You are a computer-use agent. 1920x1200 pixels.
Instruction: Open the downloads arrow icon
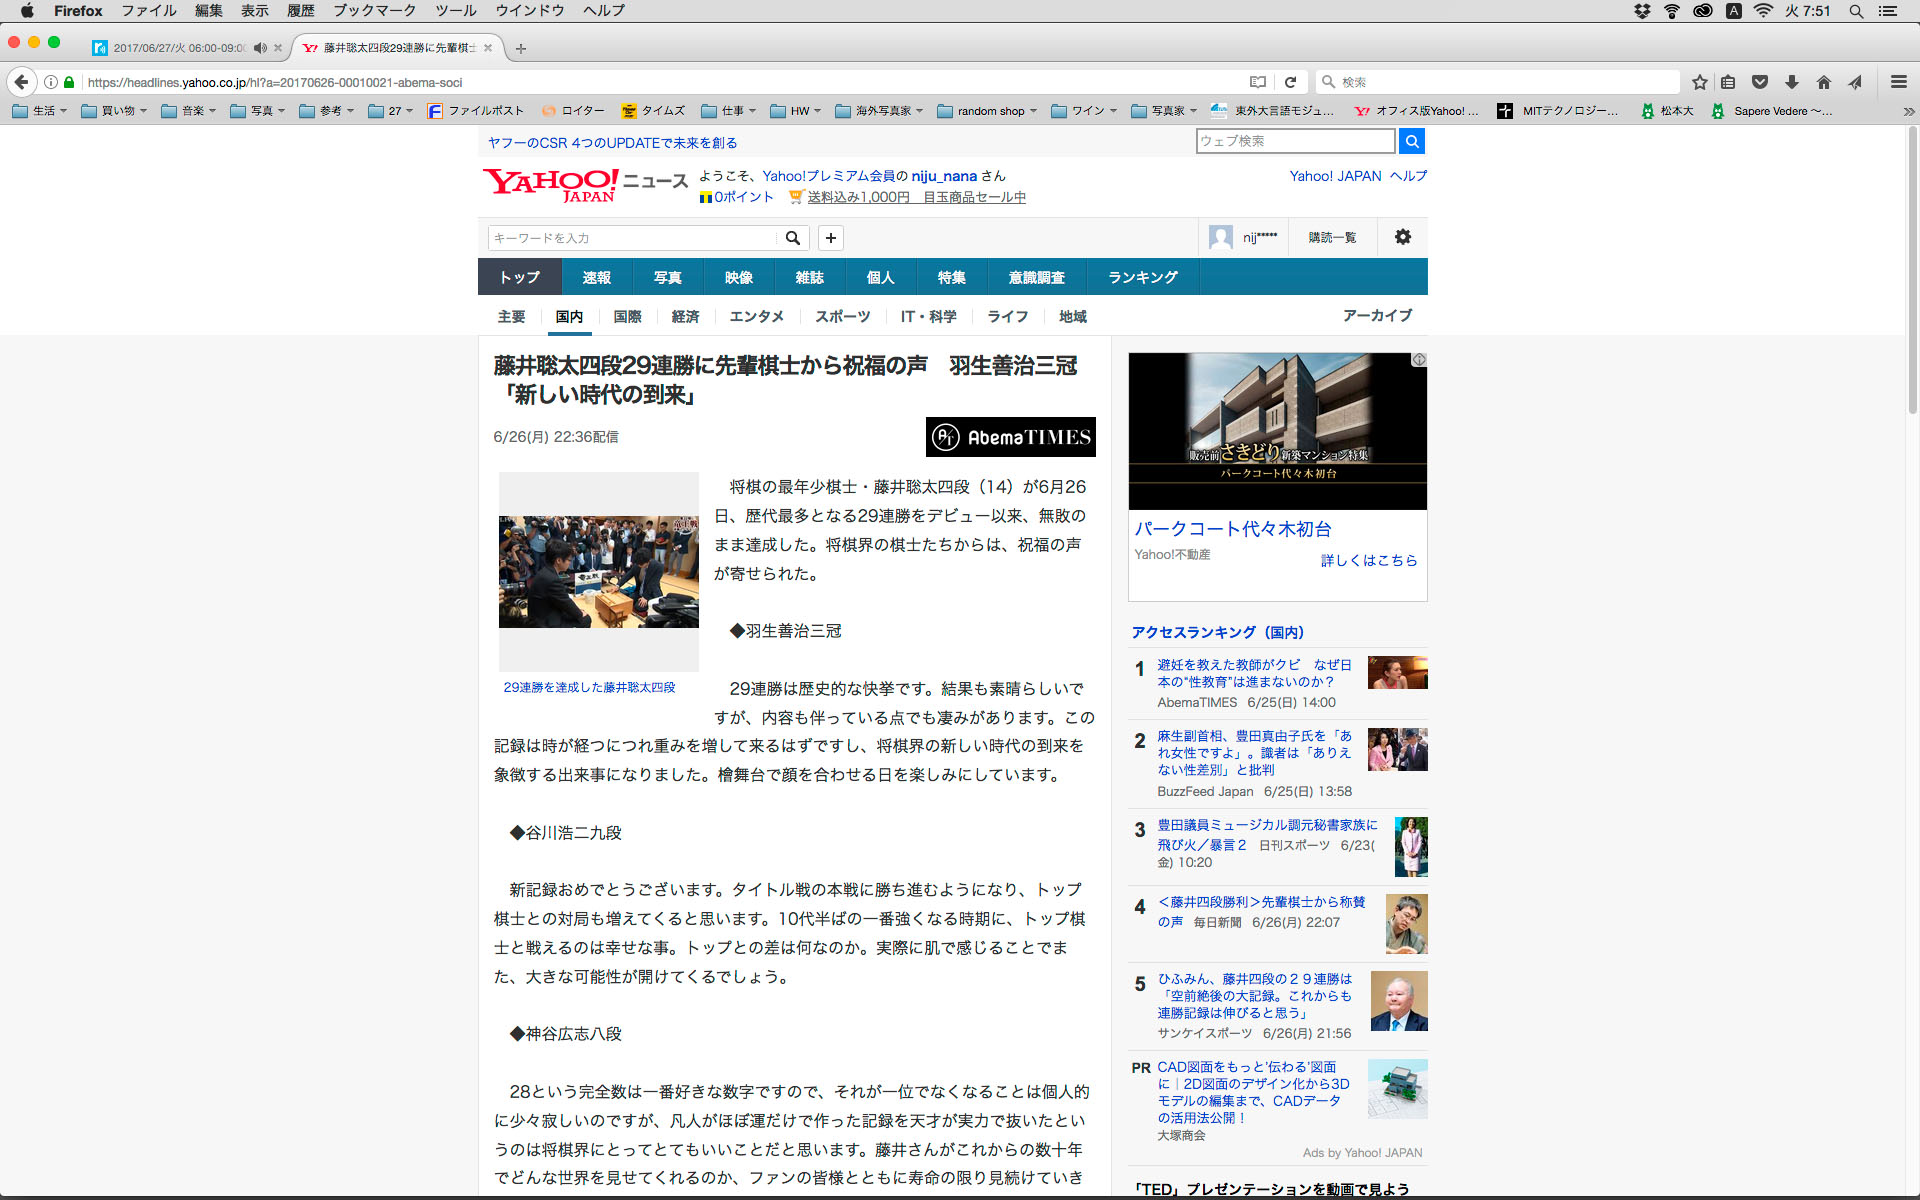pos(1791,82)
